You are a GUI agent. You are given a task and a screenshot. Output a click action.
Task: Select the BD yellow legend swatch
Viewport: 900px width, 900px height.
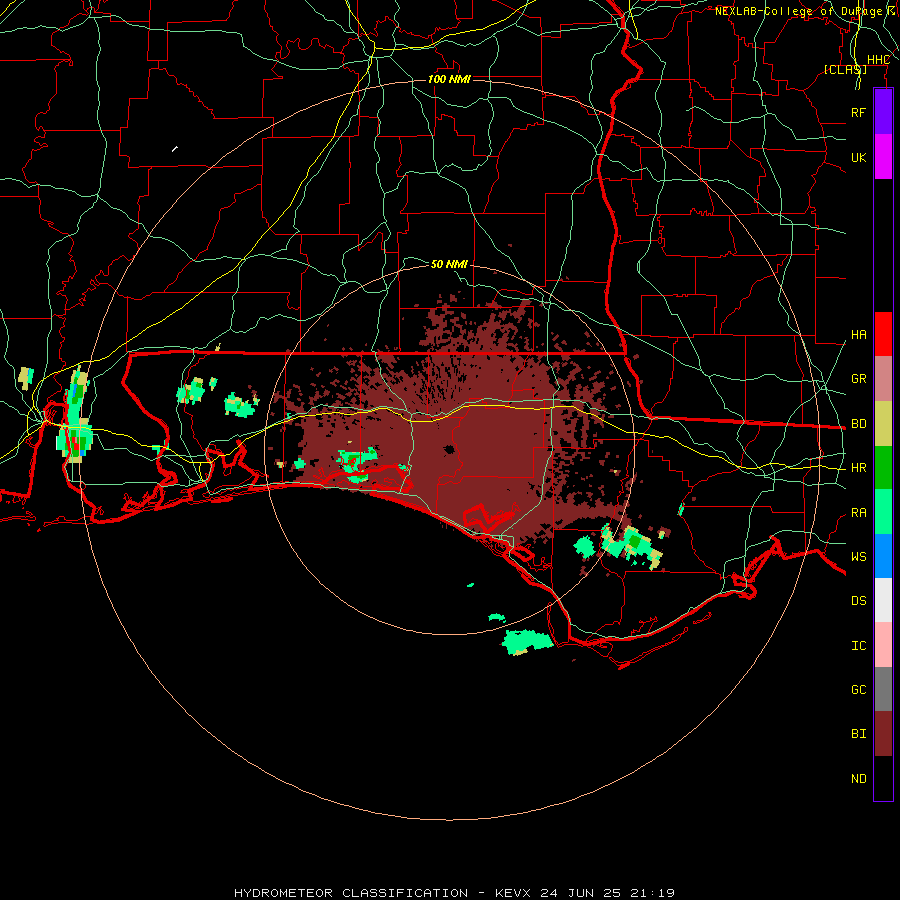[883, 424]
